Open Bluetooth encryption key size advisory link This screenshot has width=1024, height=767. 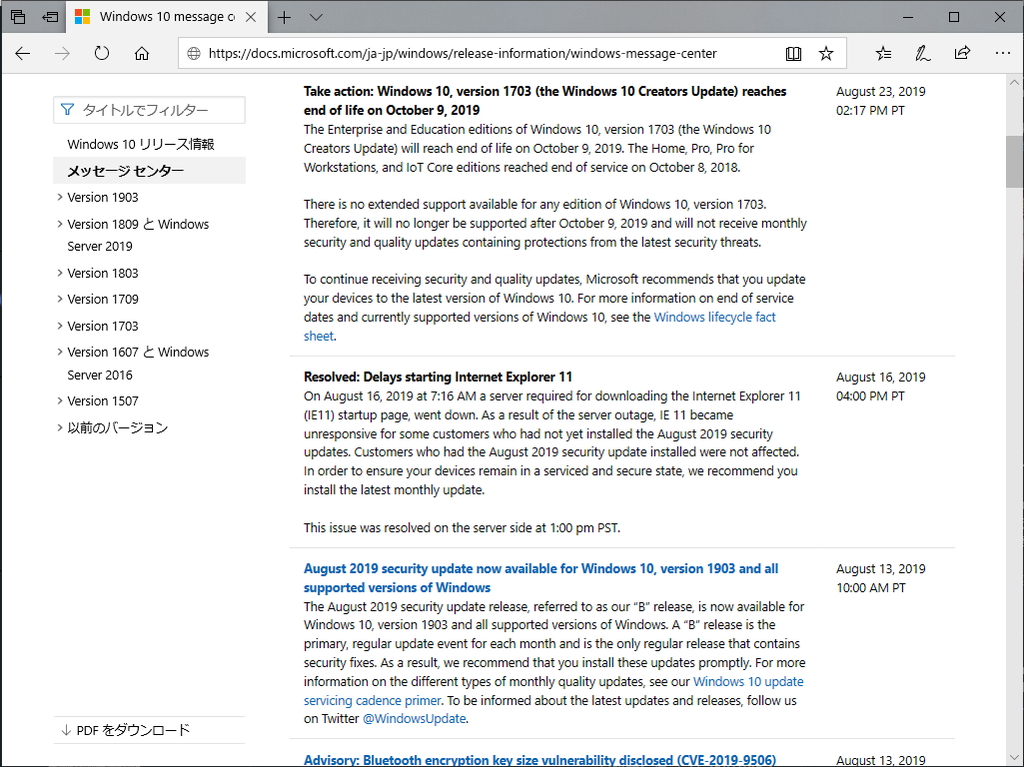539,760
